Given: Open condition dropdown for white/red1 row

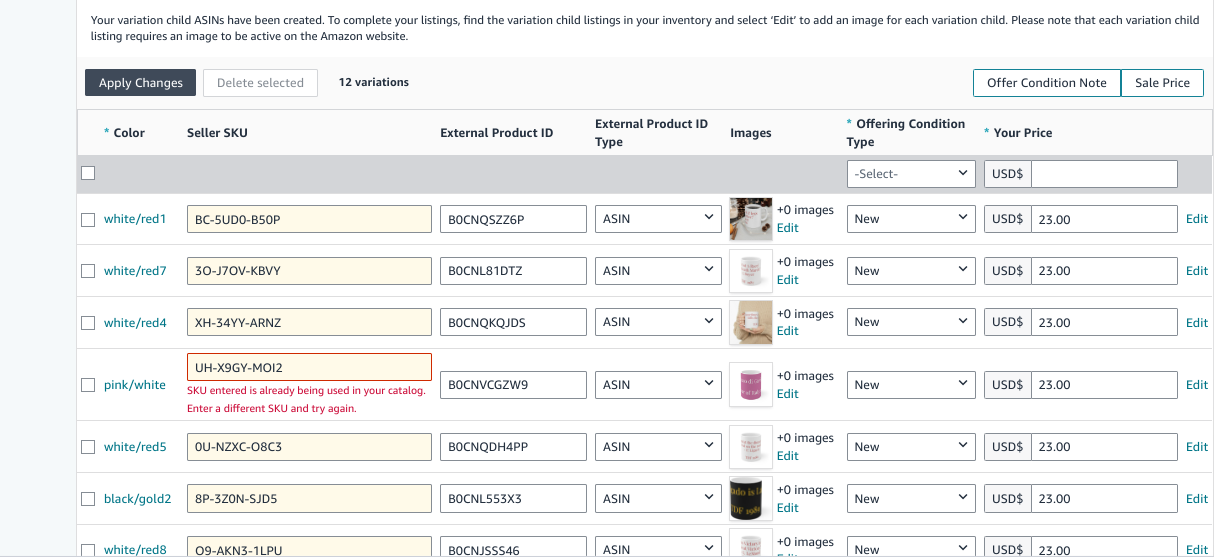Looking at the screenshot, I should (x=911, y=219).
